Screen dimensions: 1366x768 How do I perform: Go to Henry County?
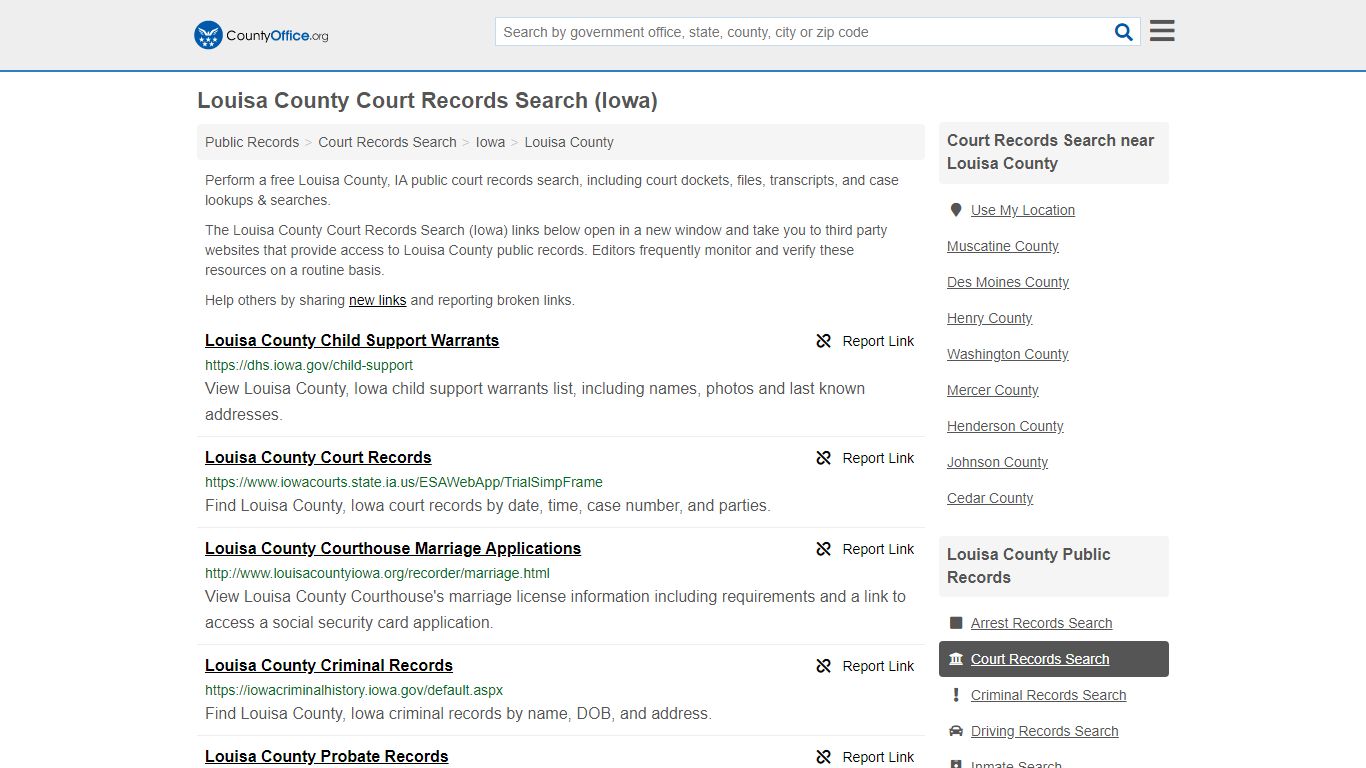(990, 318)
